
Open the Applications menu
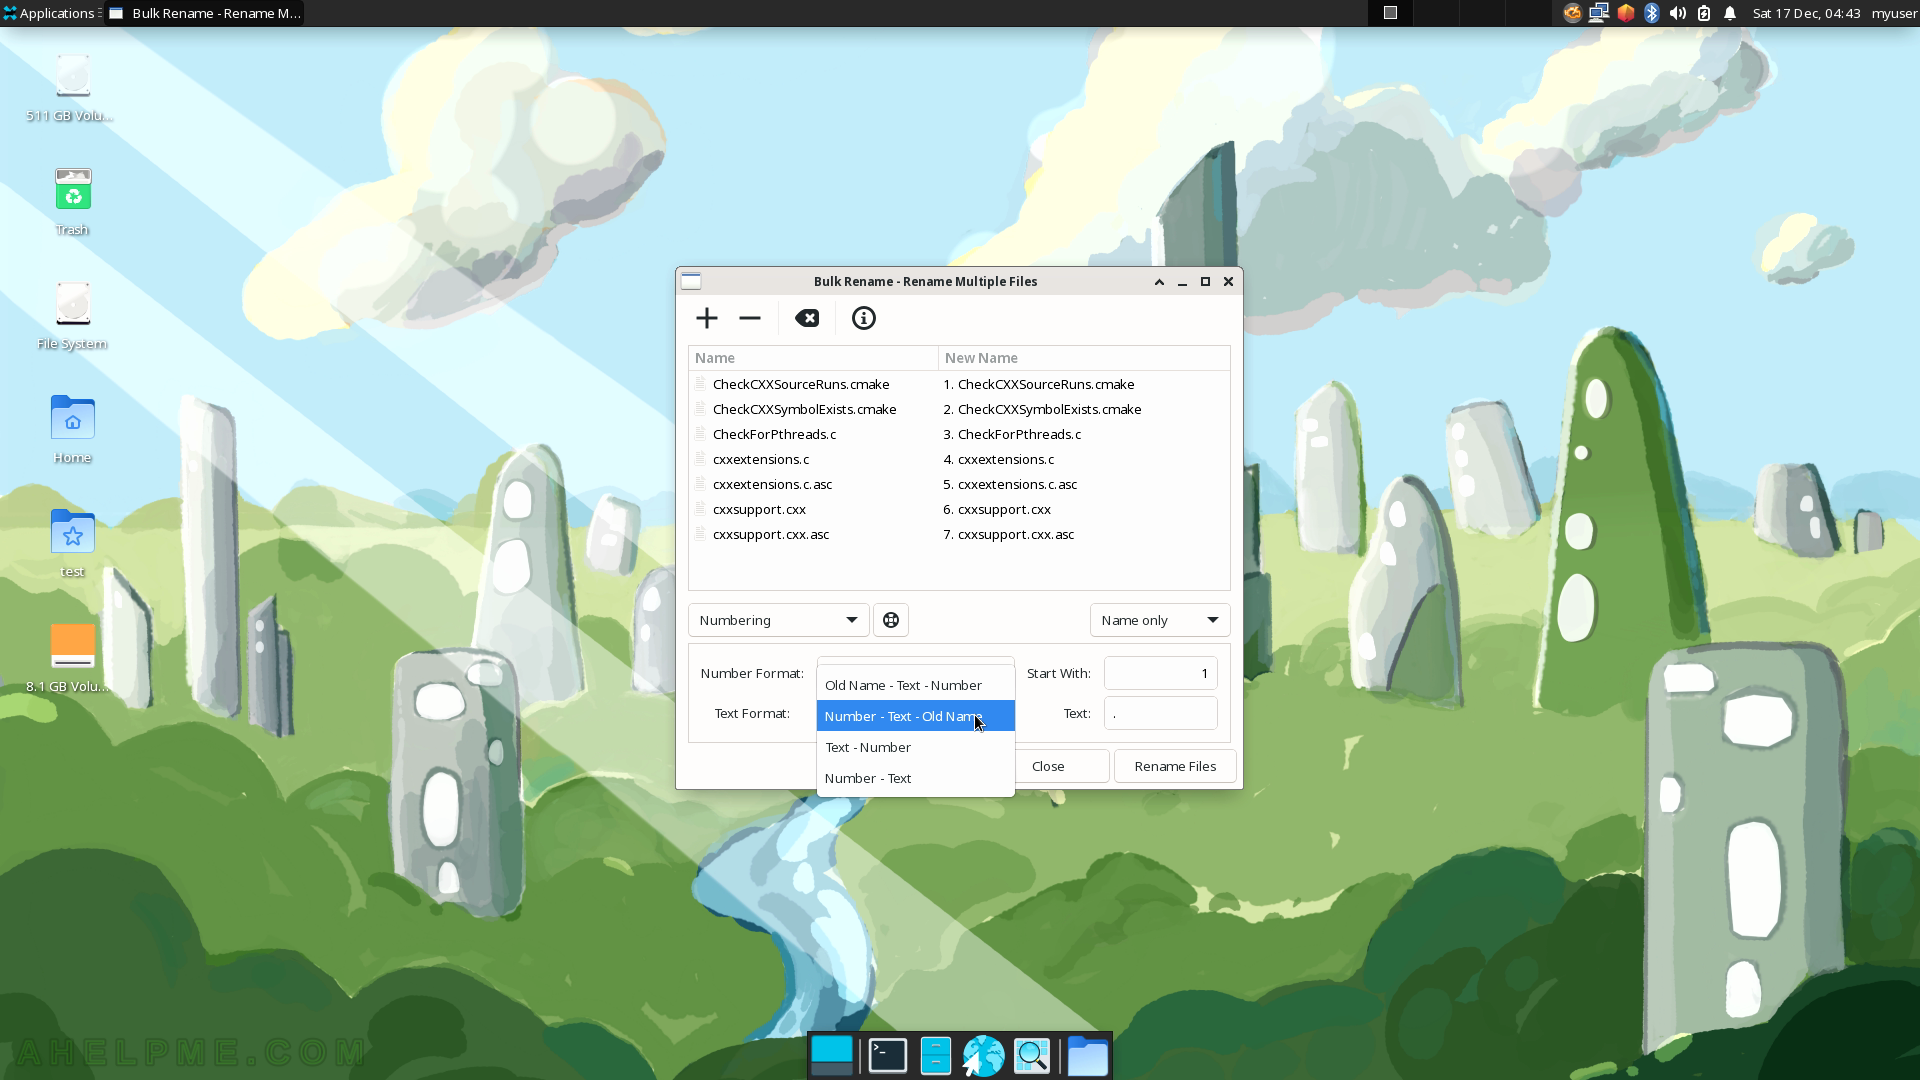coord(51,13)
